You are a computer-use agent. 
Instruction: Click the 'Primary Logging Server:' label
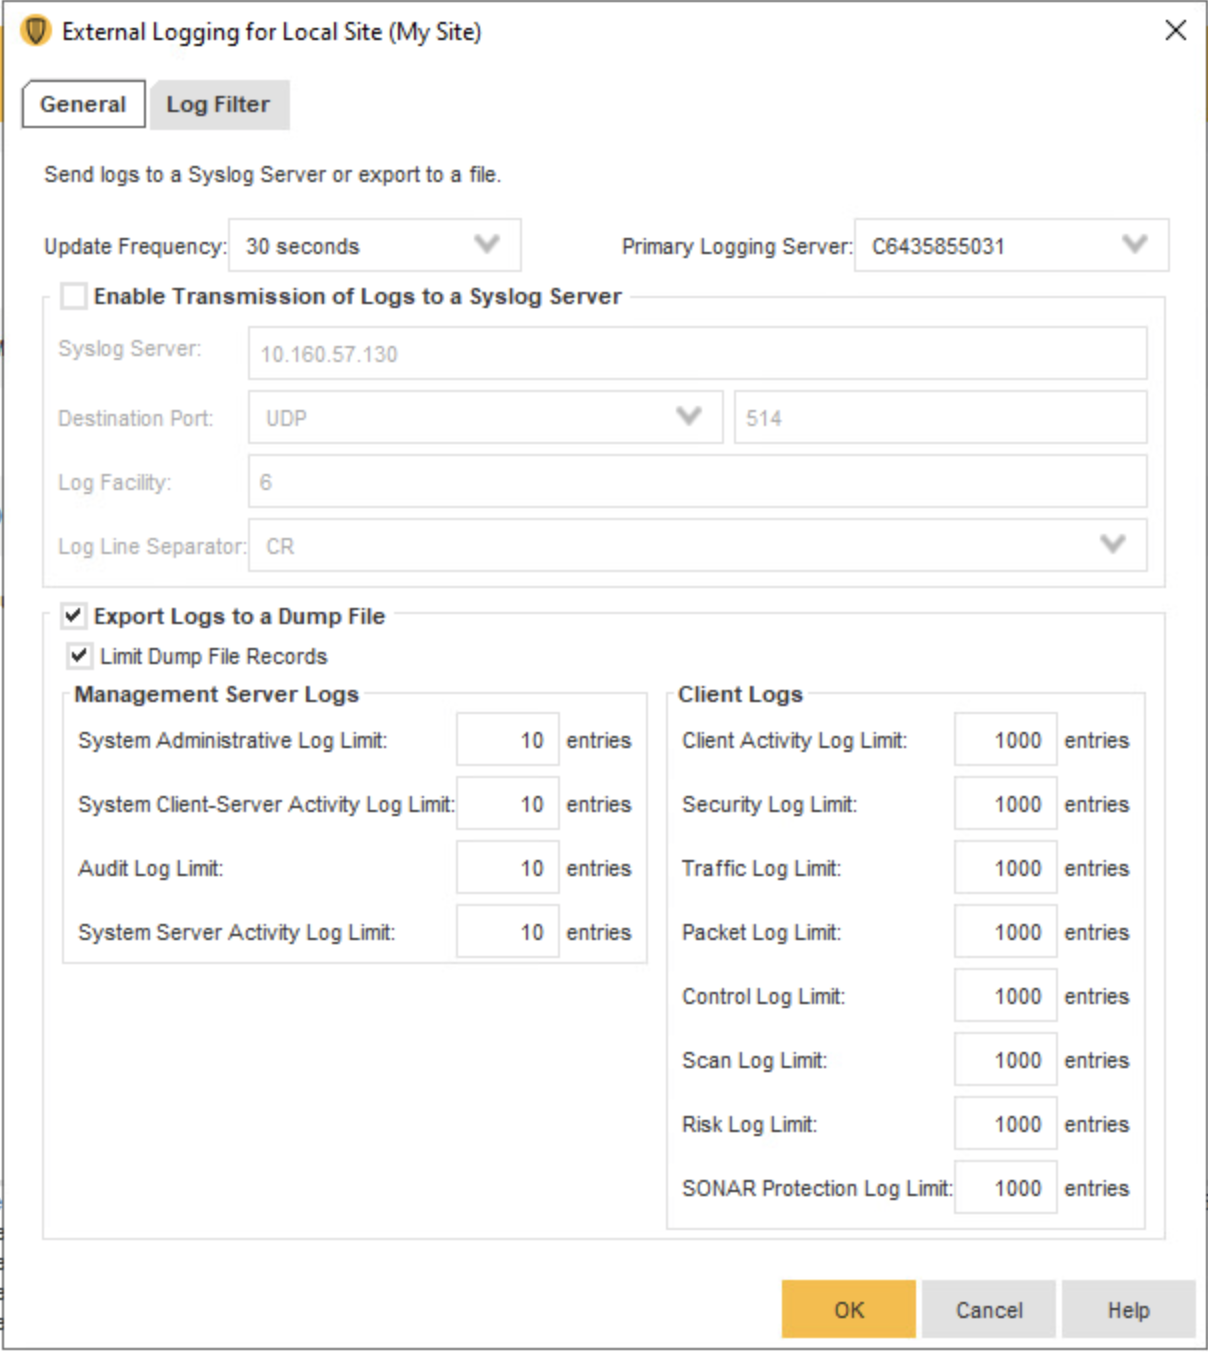pyautogui.click(x=737, y=246)
